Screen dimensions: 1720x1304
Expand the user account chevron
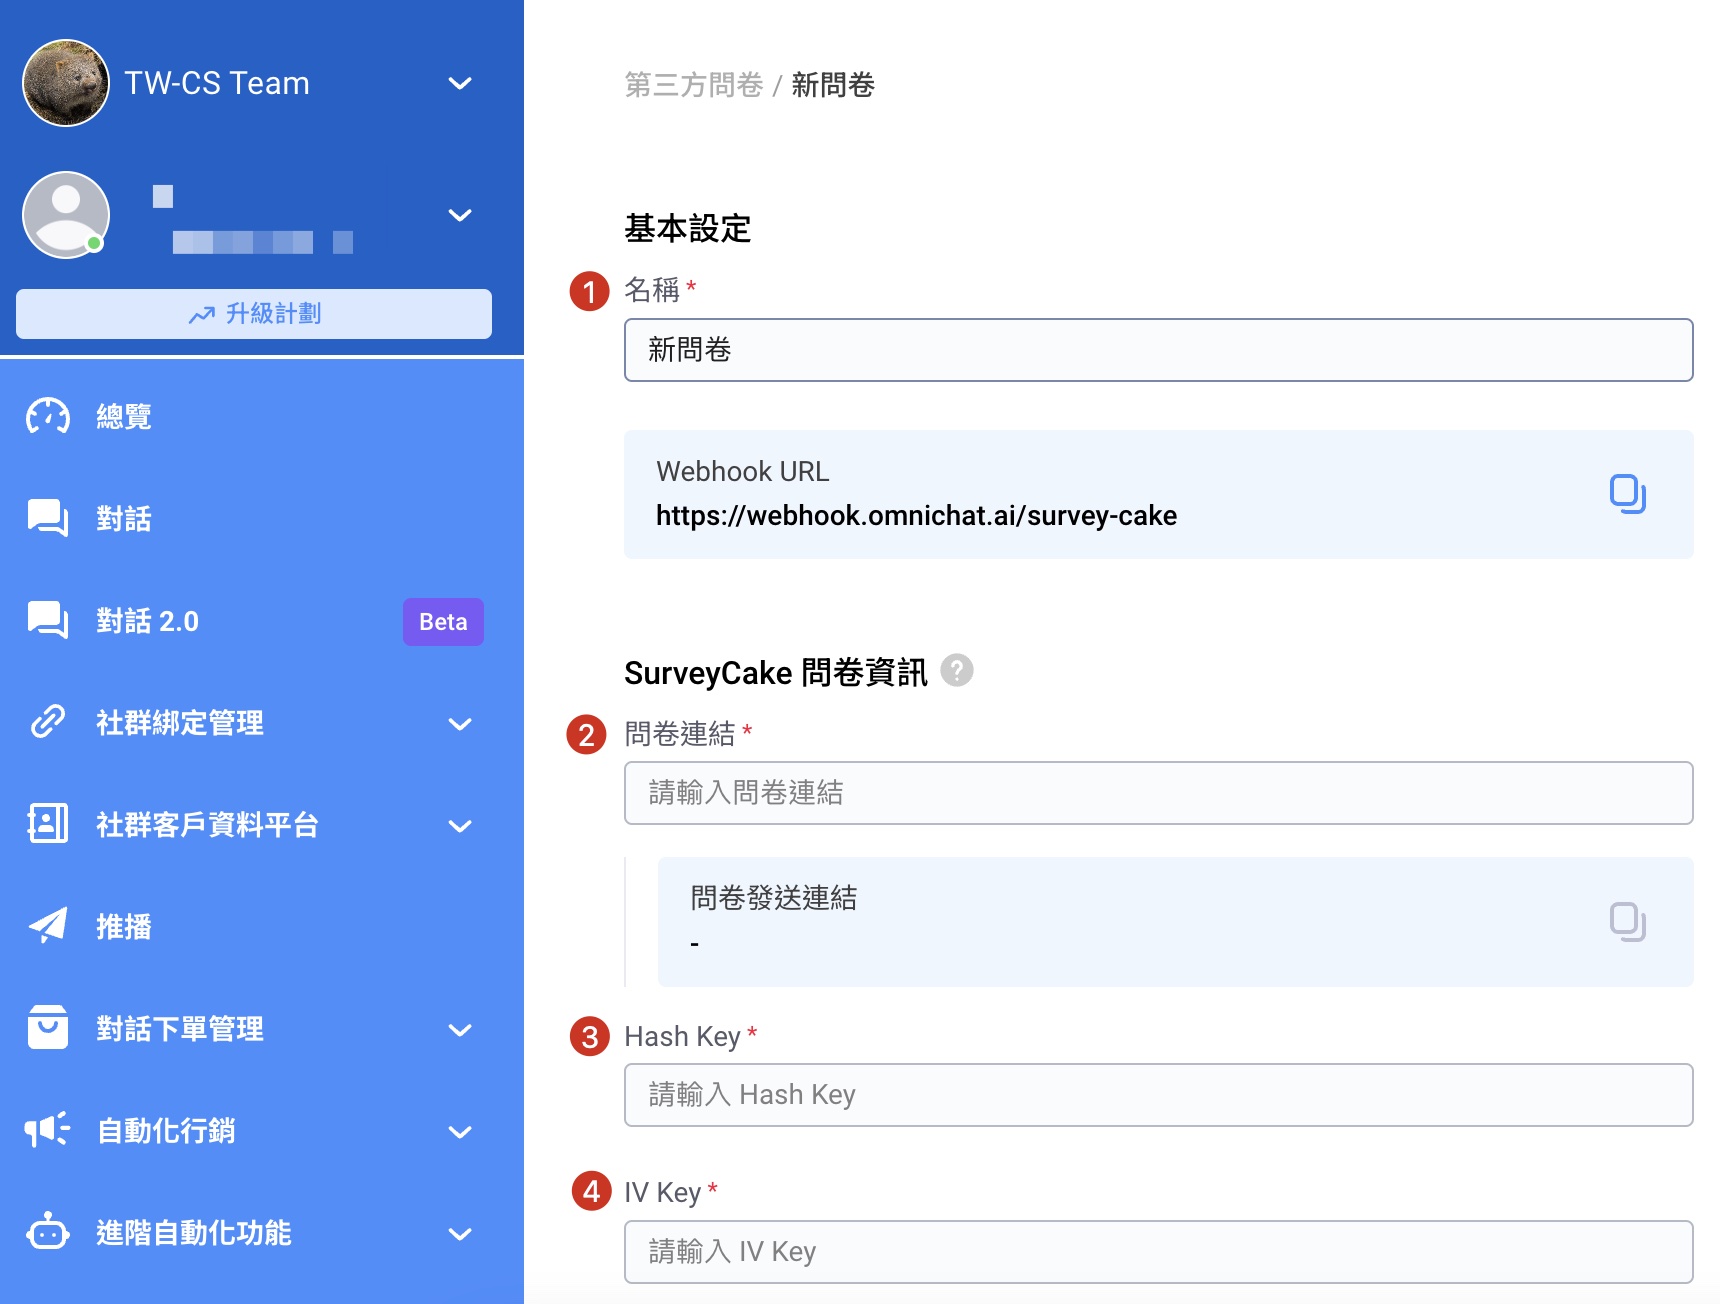coord(460,215)
